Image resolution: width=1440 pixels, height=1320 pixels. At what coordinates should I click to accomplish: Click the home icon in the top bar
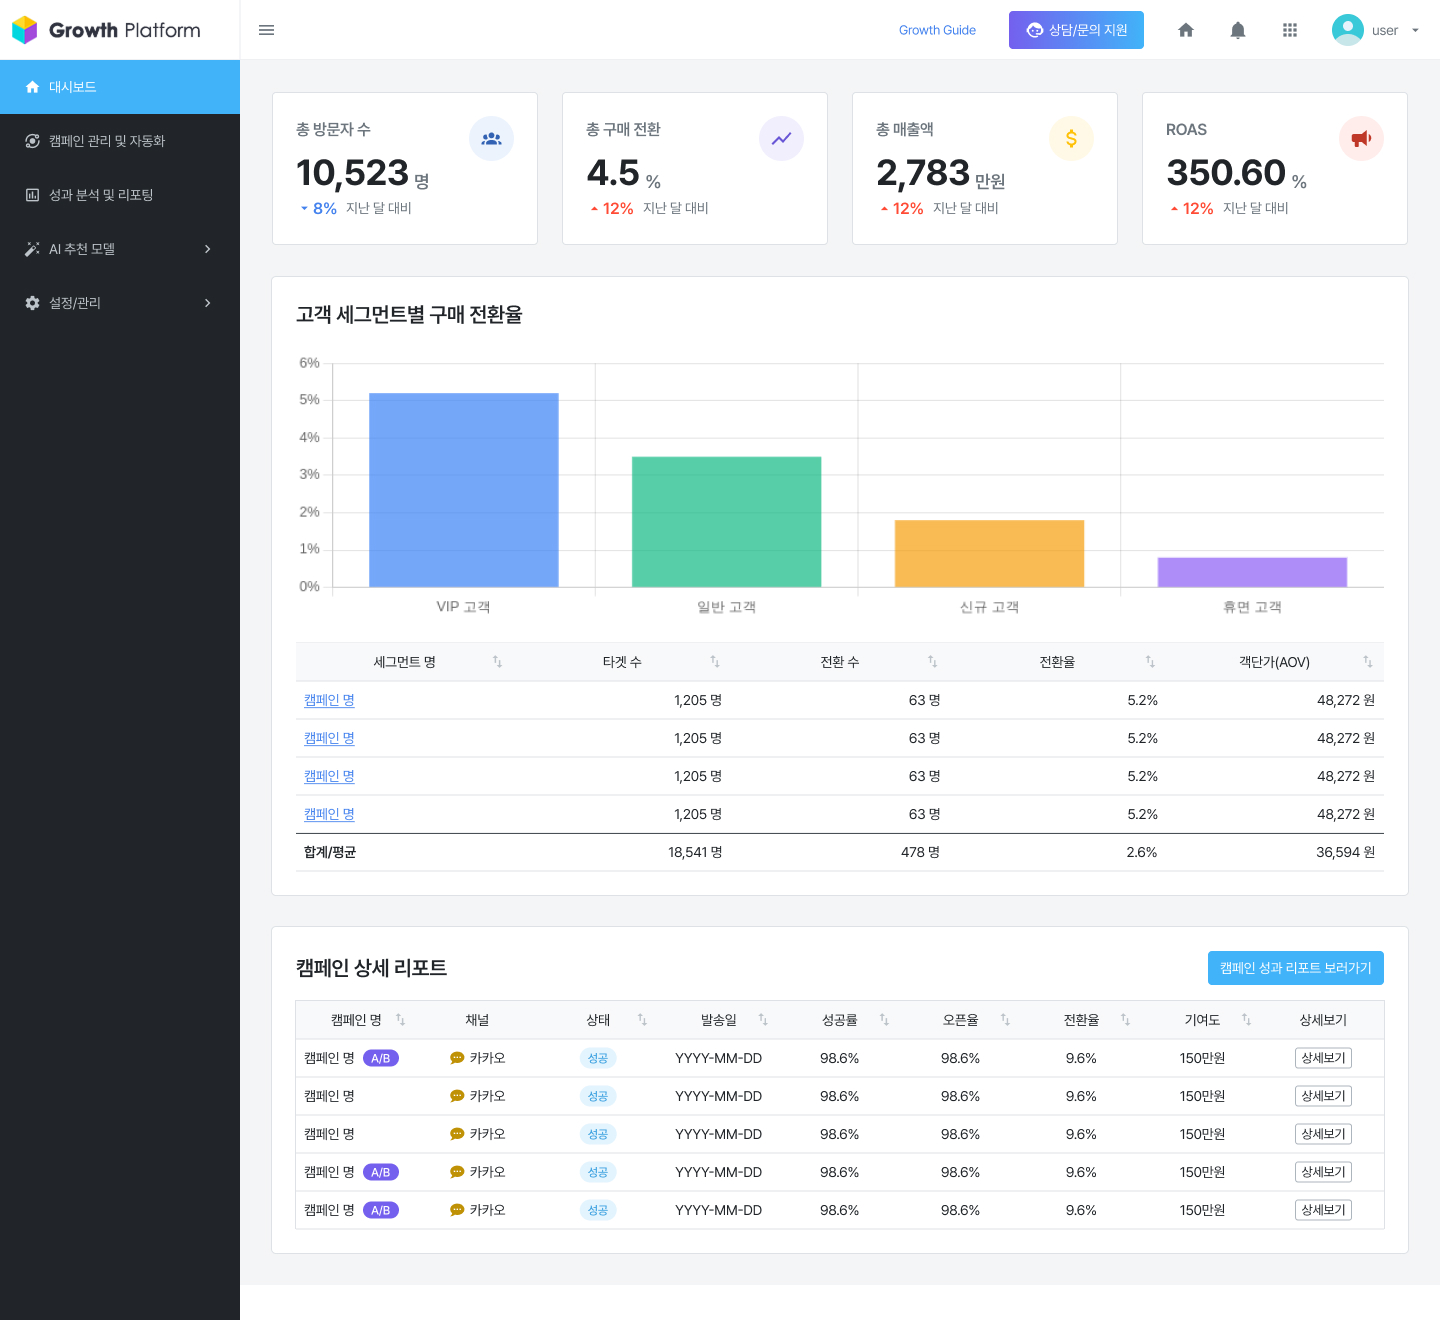pyautogui.click(x=1186, y=30)
